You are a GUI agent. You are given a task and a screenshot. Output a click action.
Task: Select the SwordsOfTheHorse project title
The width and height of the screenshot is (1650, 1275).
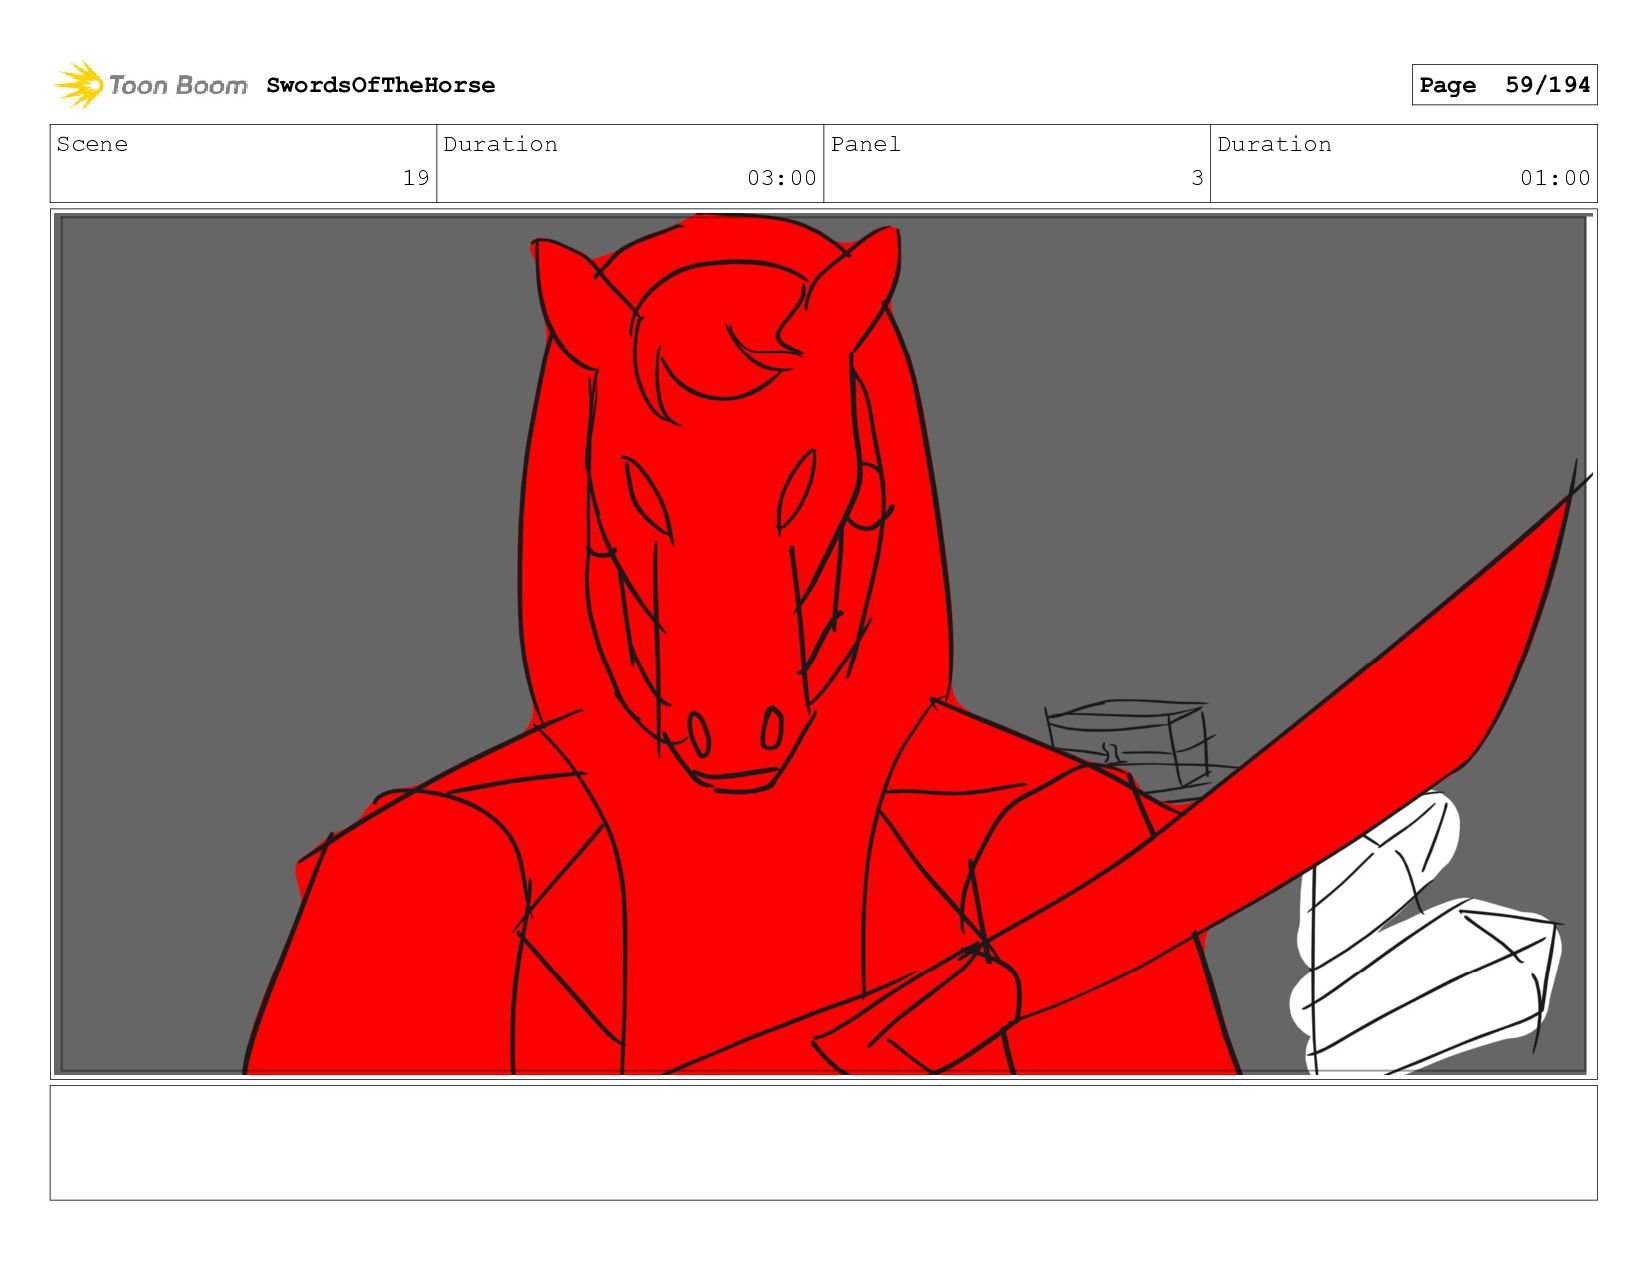(380, 86)
